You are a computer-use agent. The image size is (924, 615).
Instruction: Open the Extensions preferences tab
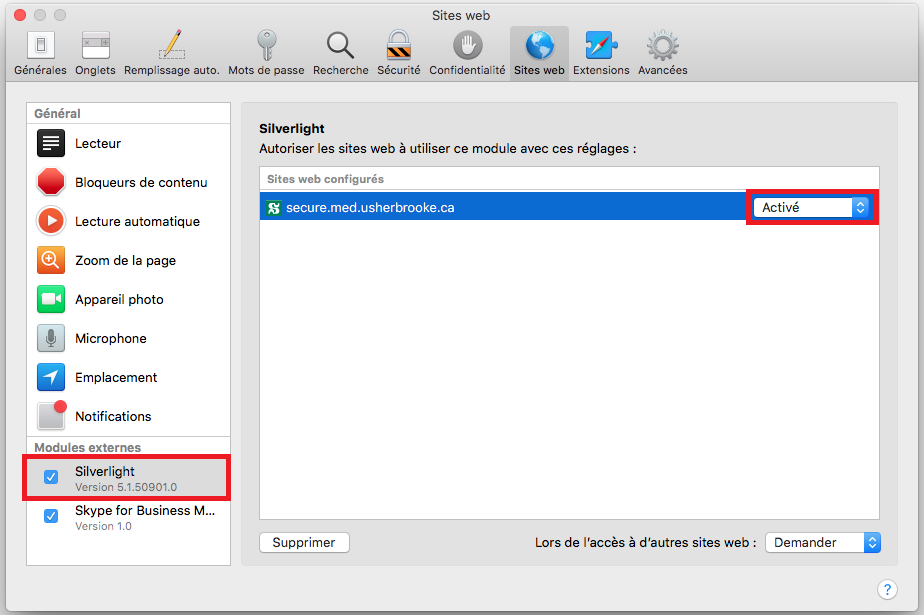[x=601, y=52]
